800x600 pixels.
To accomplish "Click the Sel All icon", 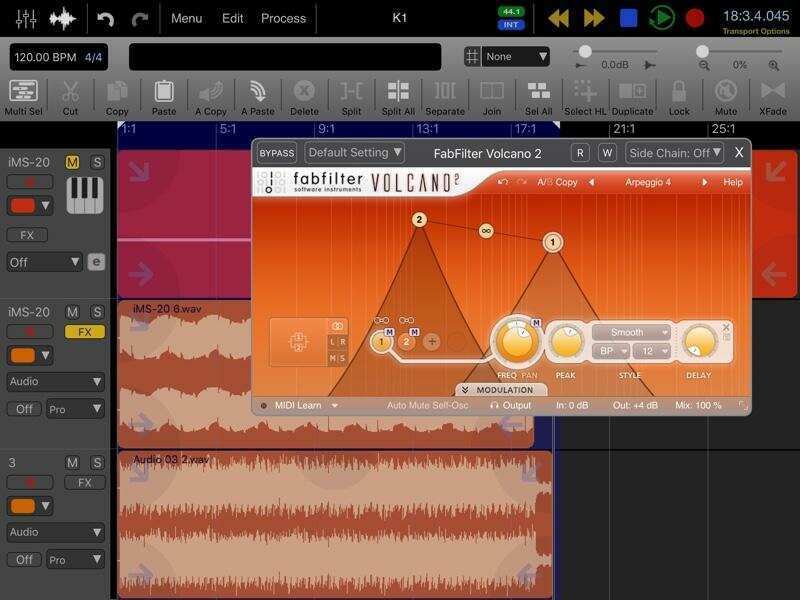I will click(539, 97).
